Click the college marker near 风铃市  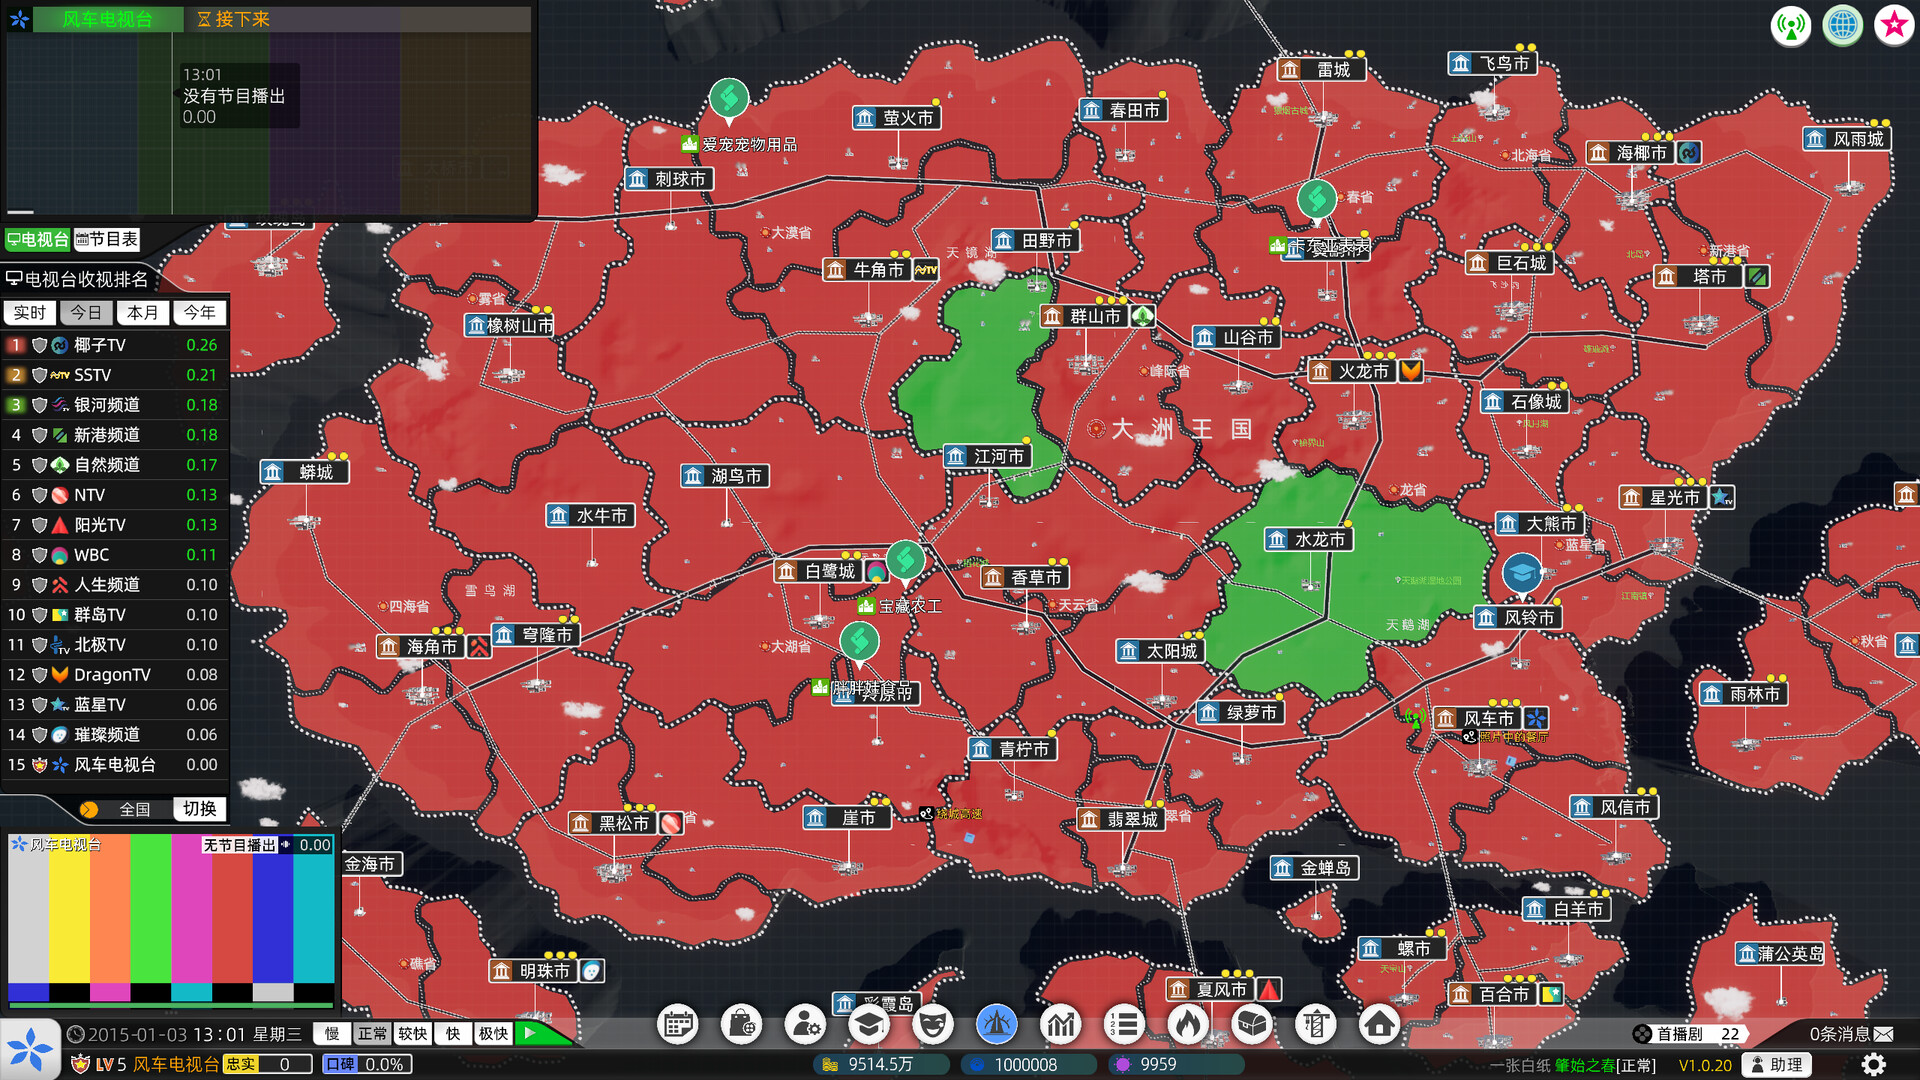tap(1522, 576)
